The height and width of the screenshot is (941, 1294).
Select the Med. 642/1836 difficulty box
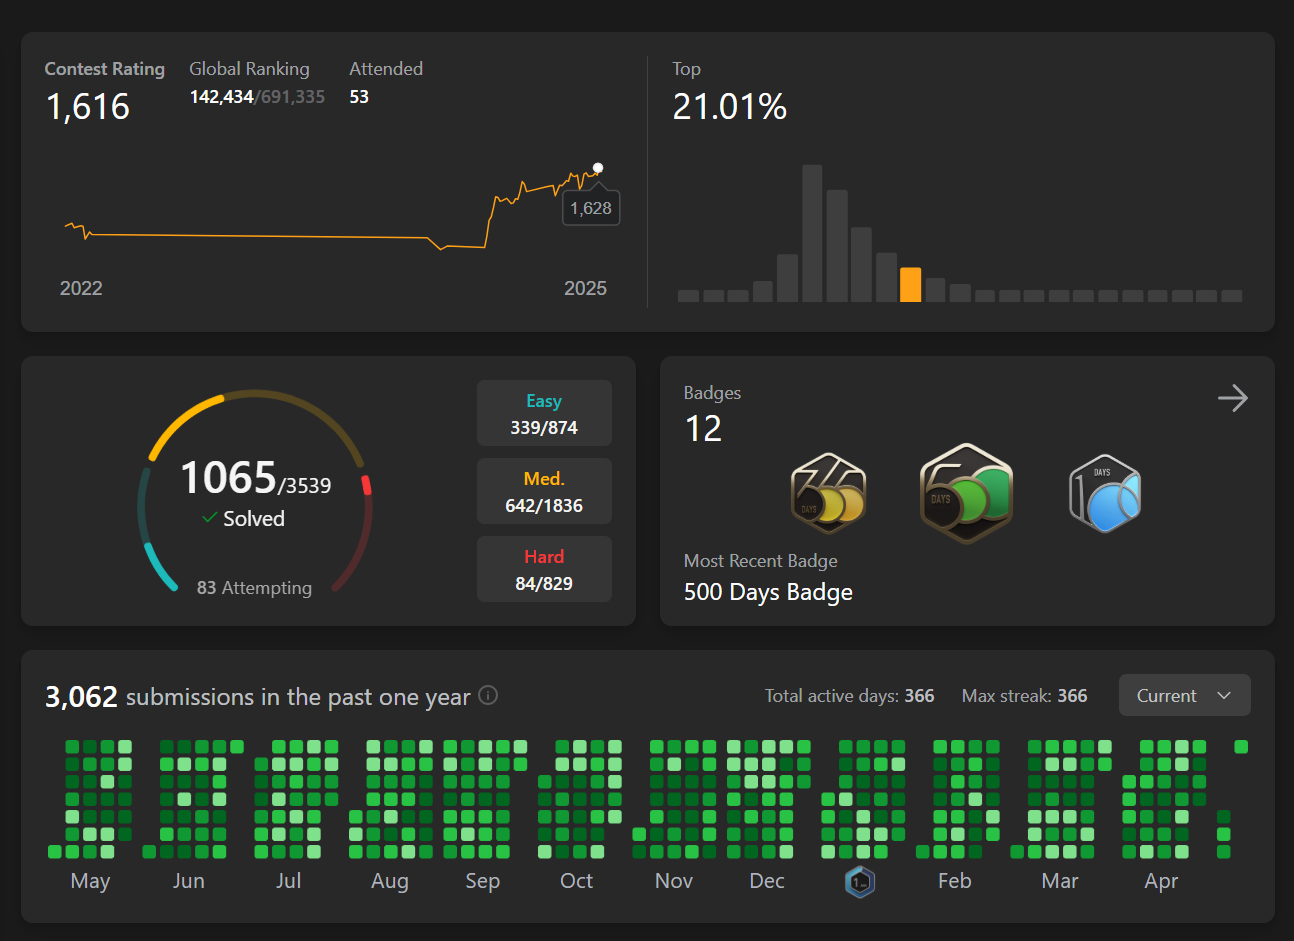(x=544, y=491)
